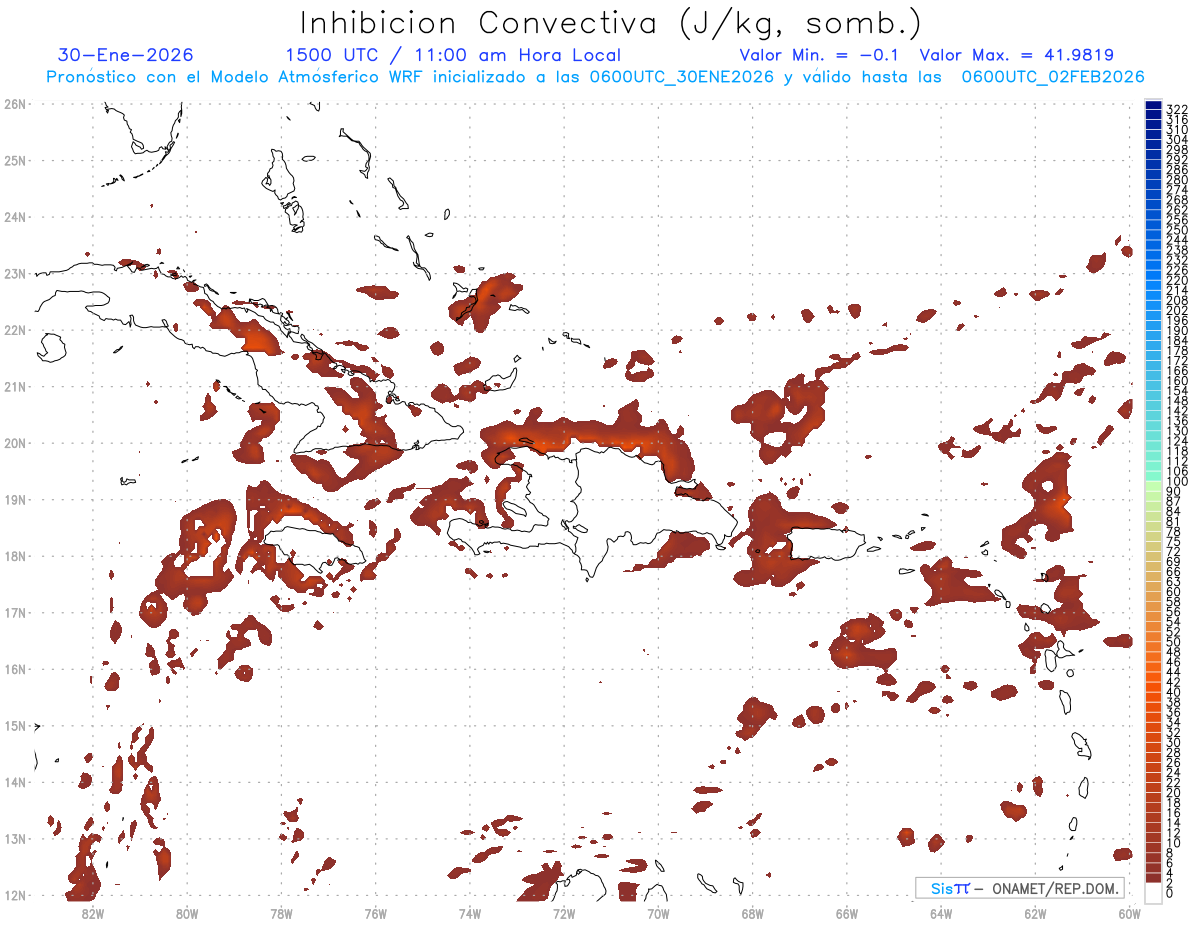
Task: Click the '23N' latitude label
Action: [14, 273]
